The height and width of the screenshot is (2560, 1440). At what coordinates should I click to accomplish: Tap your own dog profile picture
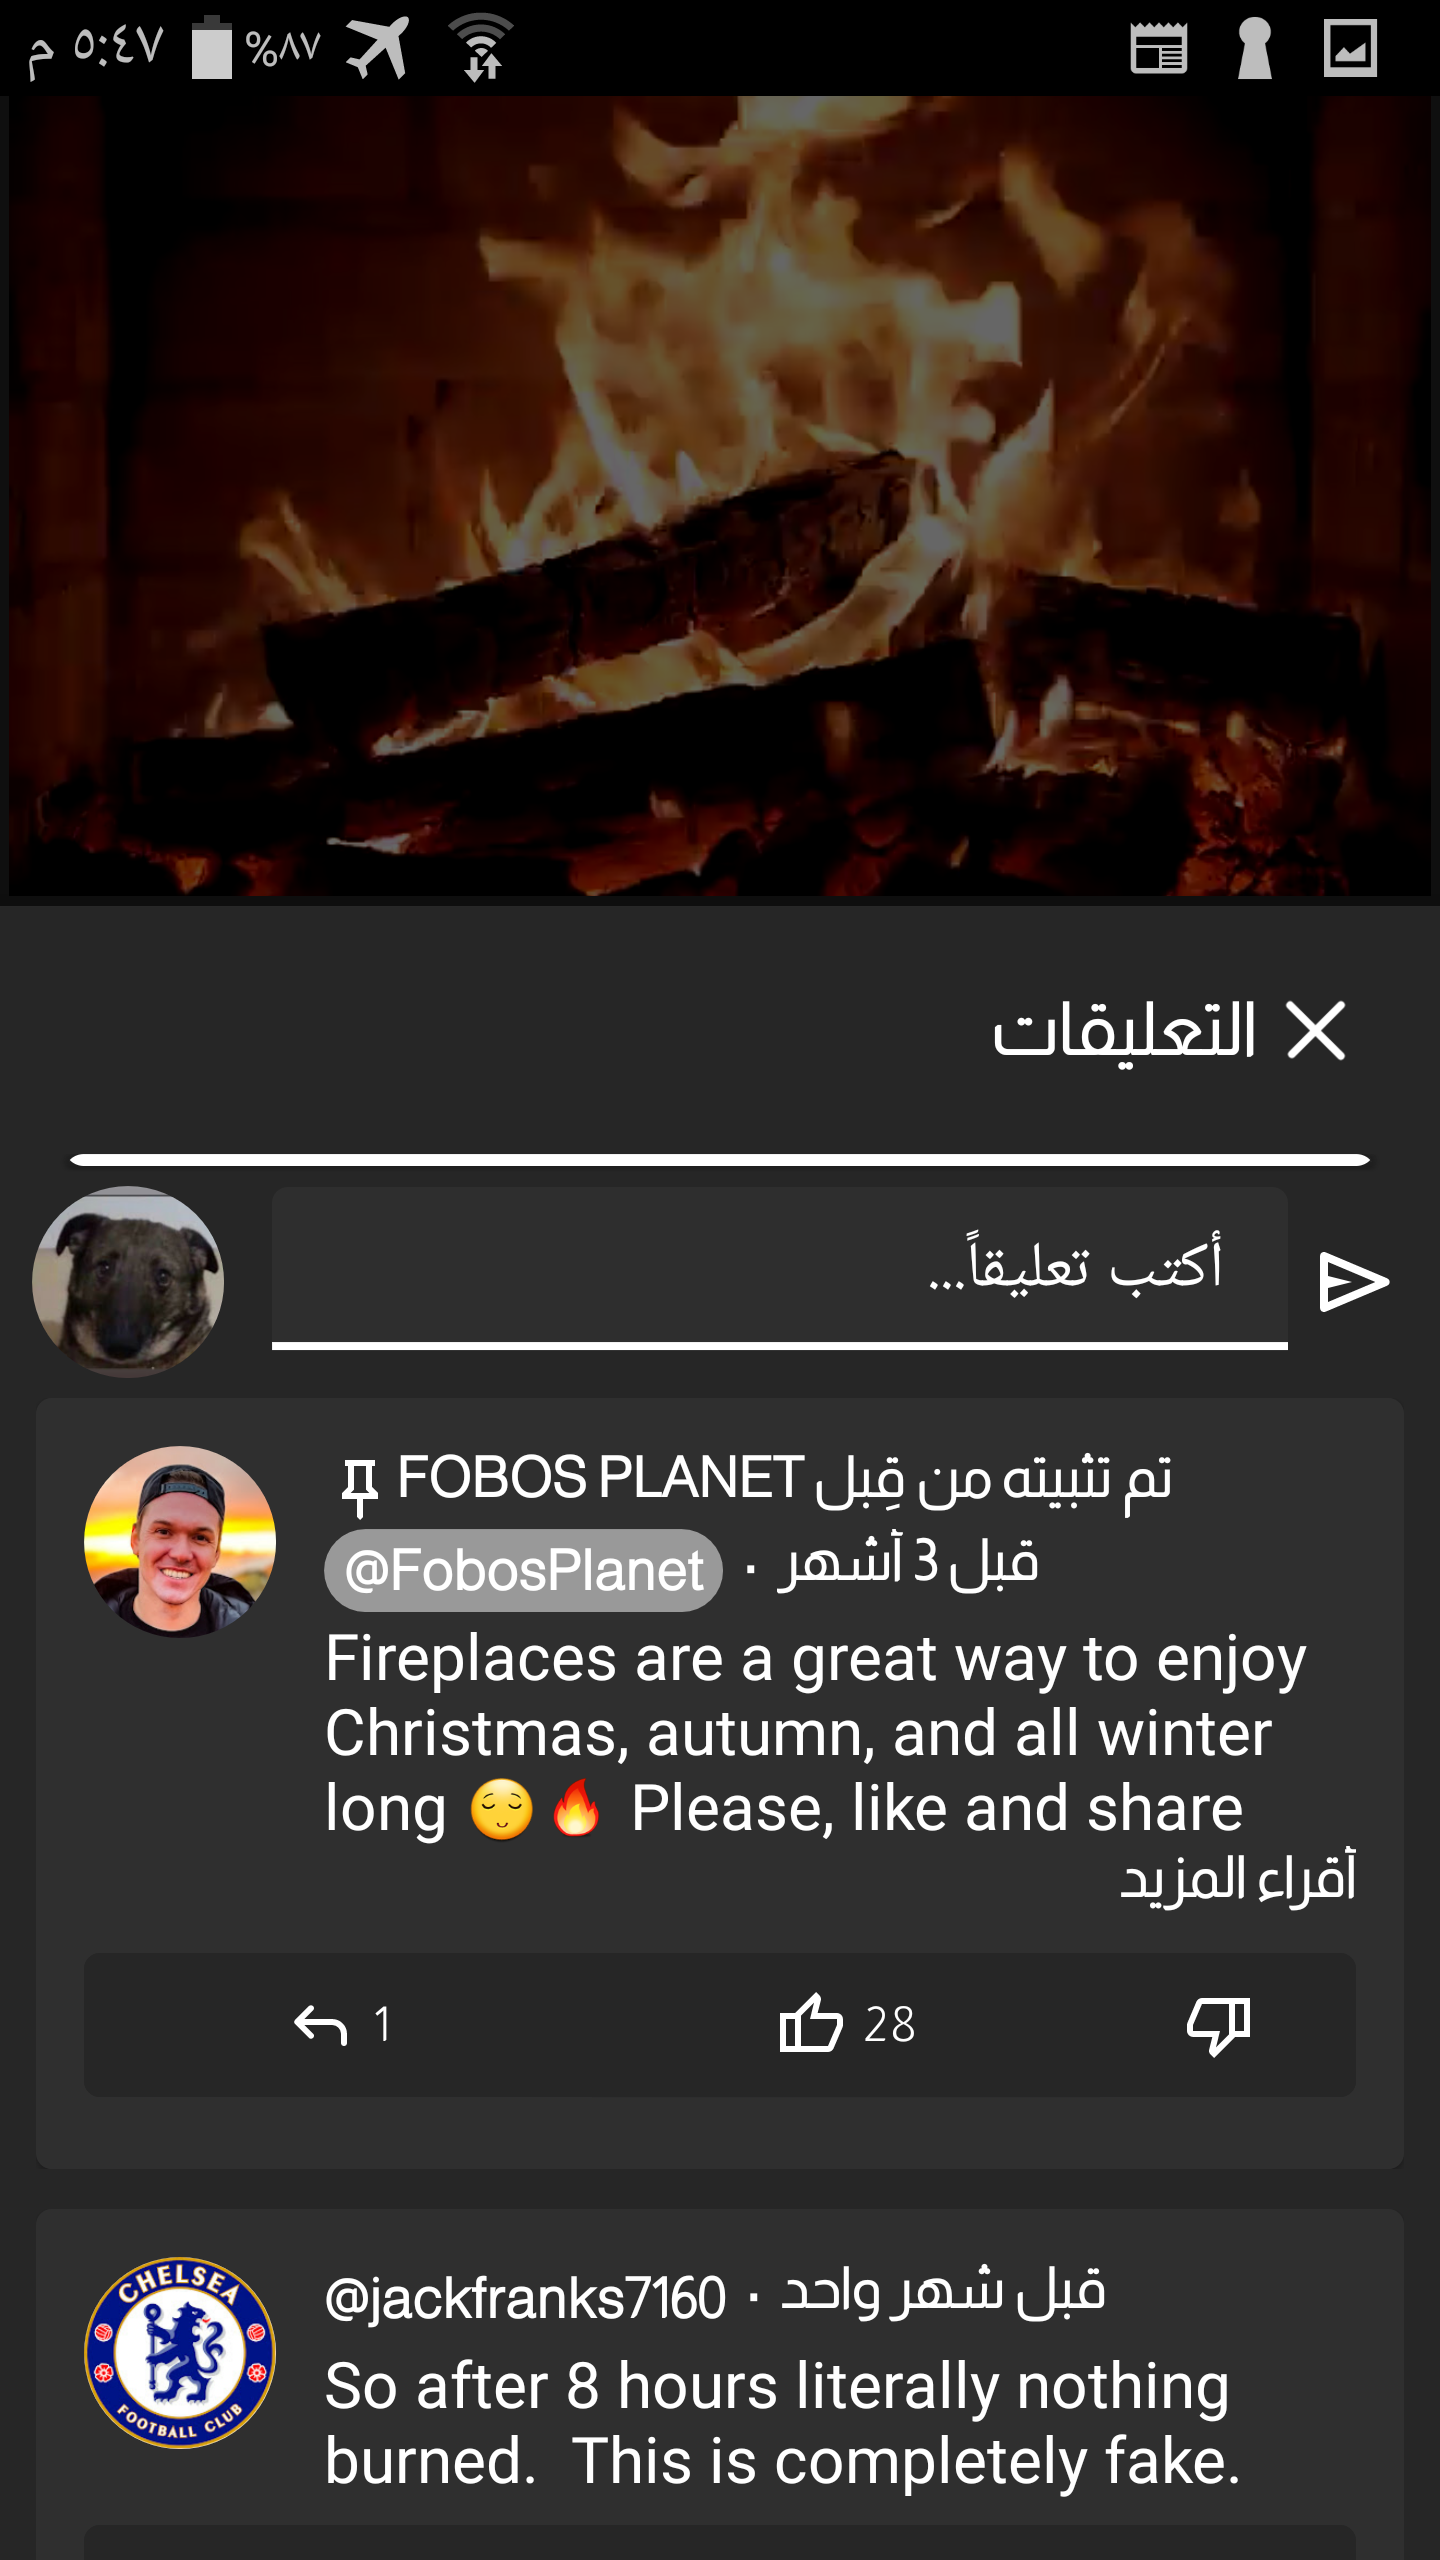(x=128, y=1282)
